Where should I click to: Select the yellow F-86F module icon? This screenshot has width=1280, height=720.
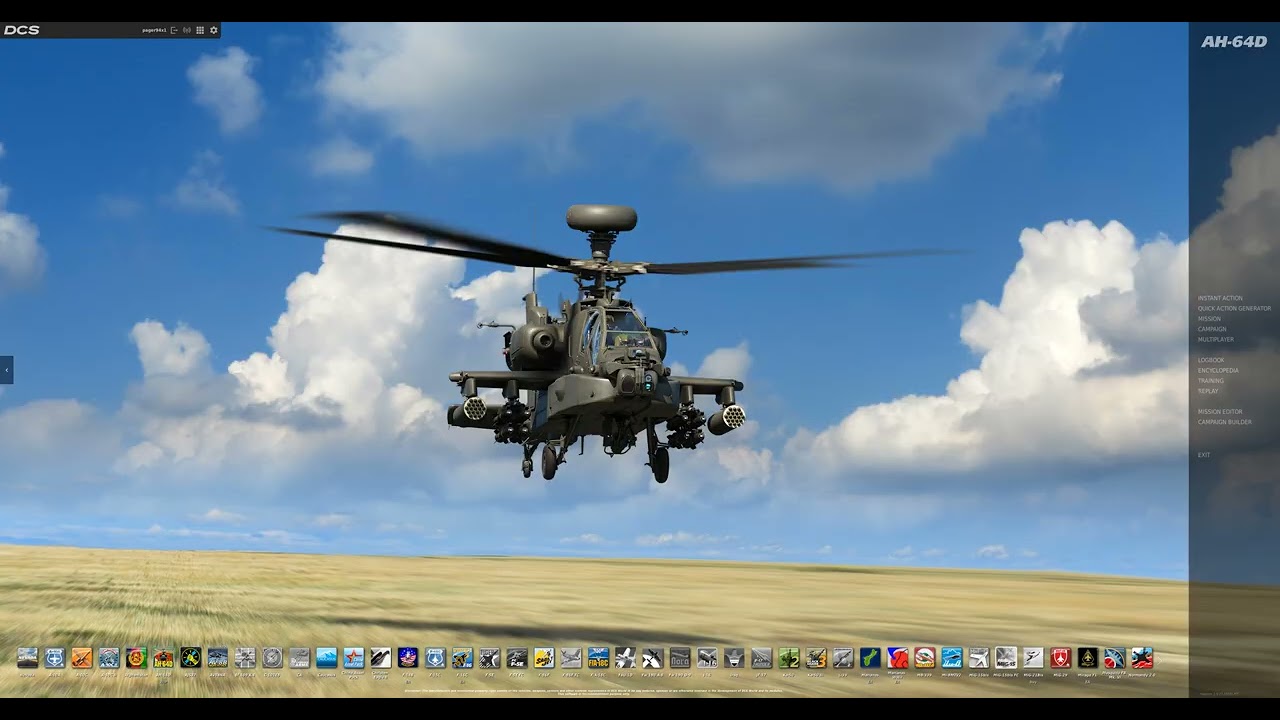click(543, 657)
